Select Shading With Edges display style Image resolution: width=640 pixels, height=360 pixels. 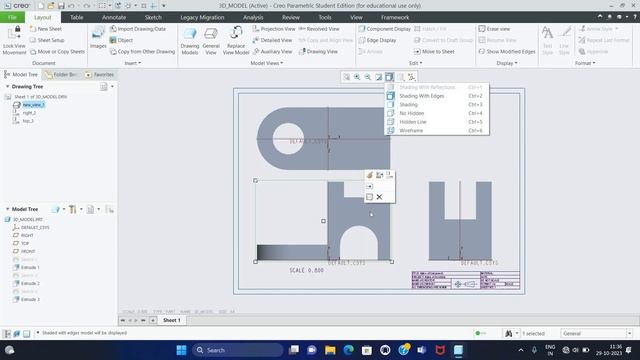(x=436, y=96)
